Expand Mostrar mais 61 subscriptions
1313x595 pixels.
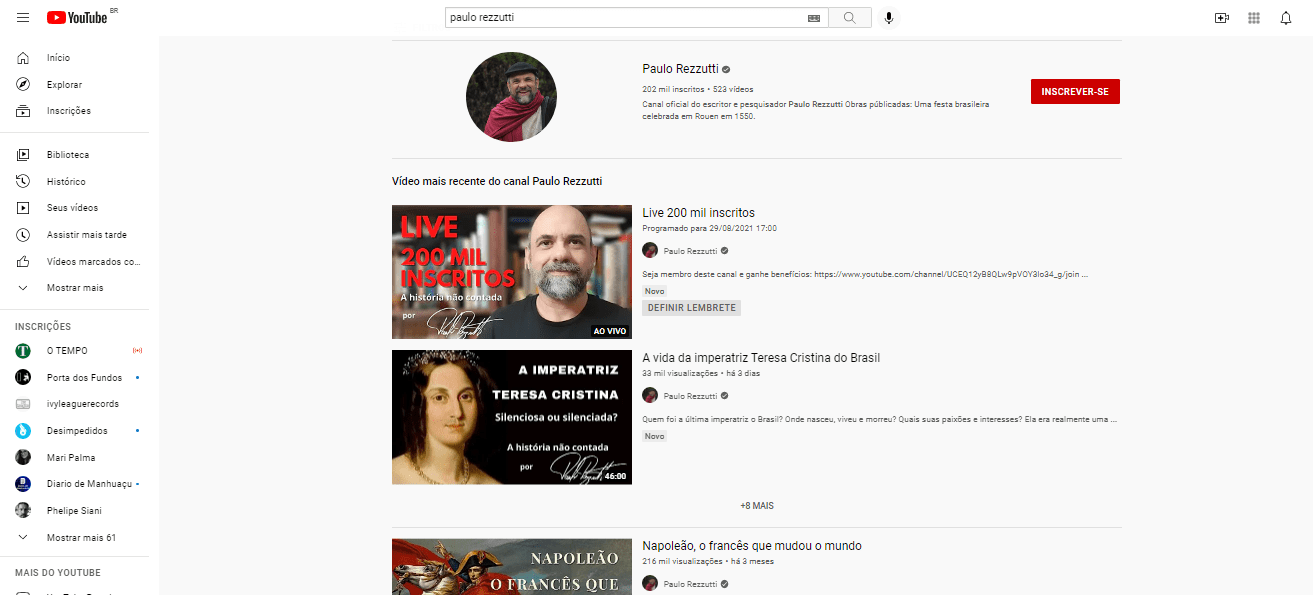[80, 538]
